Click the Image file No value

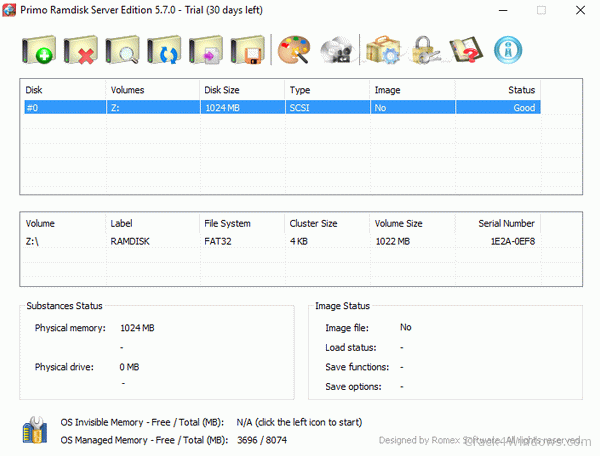(x=406, y=327)
